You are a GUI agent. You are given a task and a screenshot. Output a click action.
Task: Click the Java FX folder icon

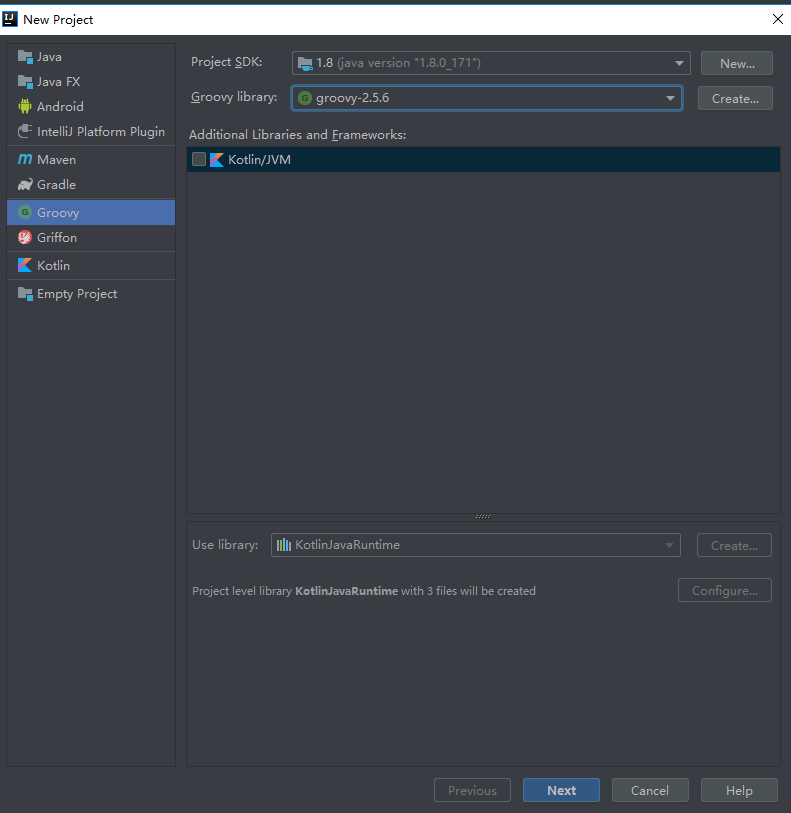(x=25, y=81)
